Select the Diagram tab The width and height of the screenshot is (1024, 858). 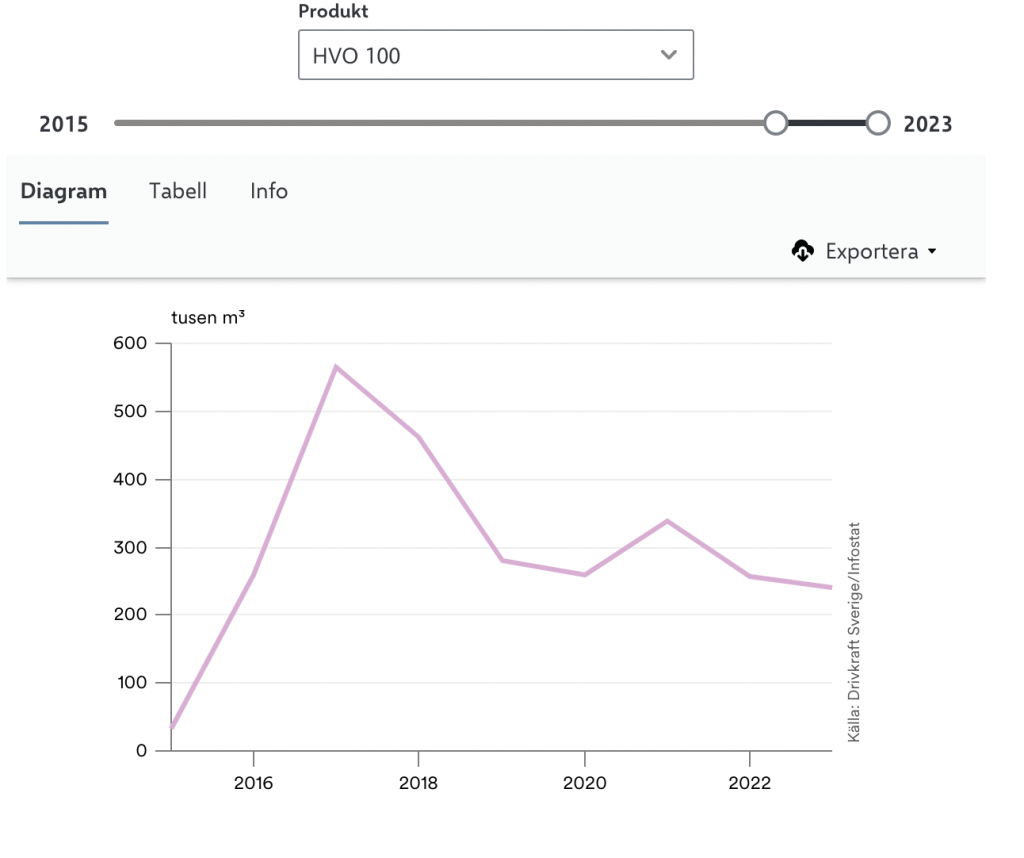coord(64,191)
